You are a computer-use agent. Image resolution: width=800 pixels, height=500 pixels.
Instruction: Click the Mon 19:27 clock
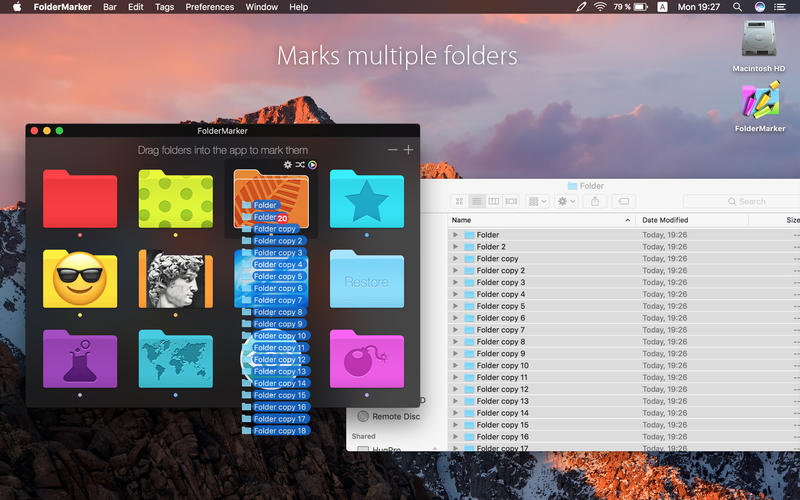[x=698, y=7]
